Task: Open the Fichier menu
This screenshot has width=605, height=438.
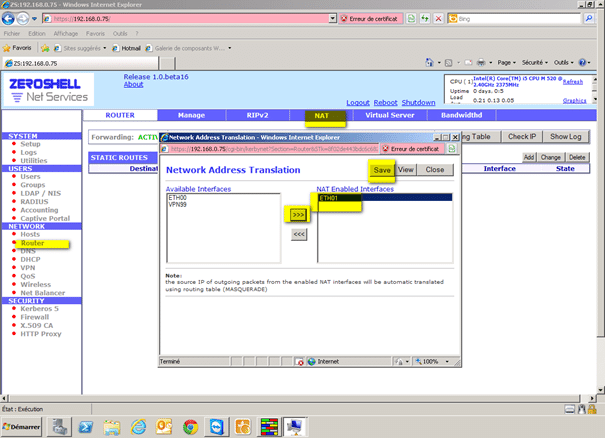Action: (12, 34)
